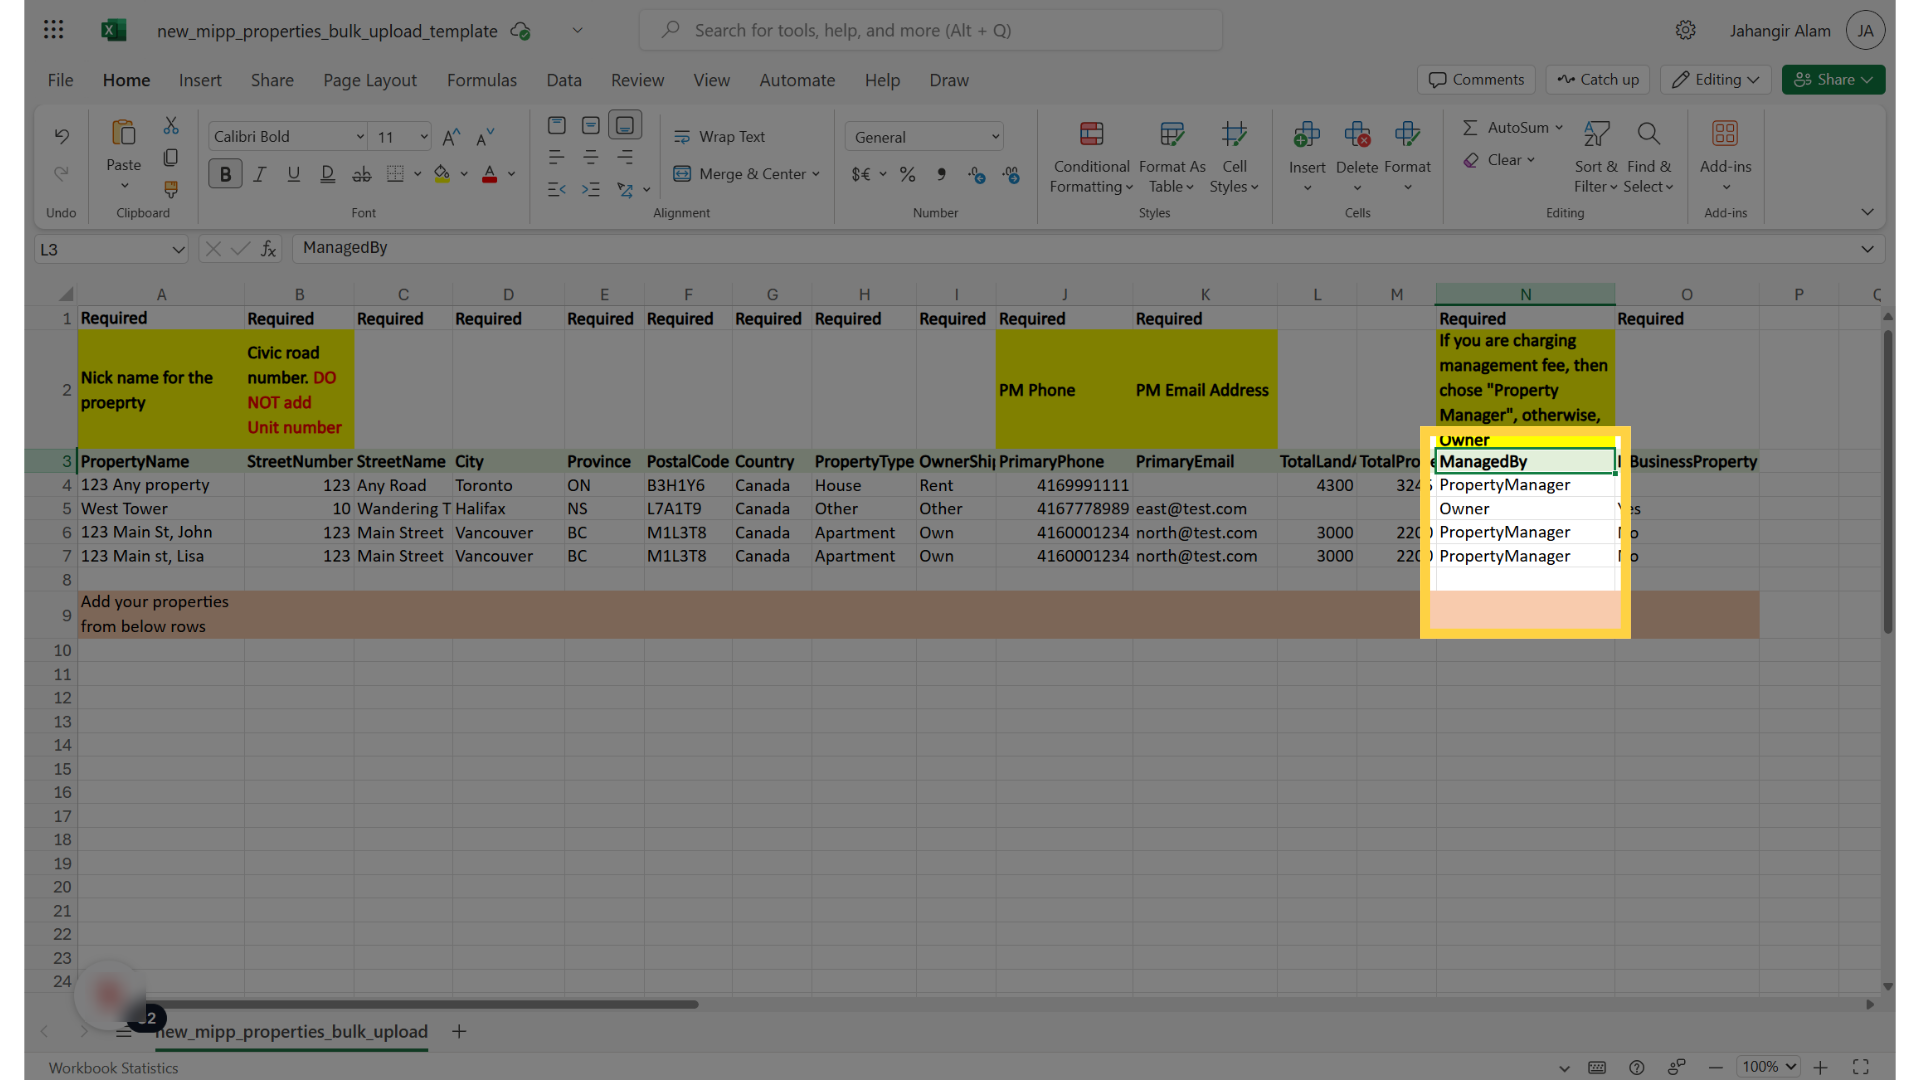
Task: Apply Percent Style number format
Action: point(907,175)
